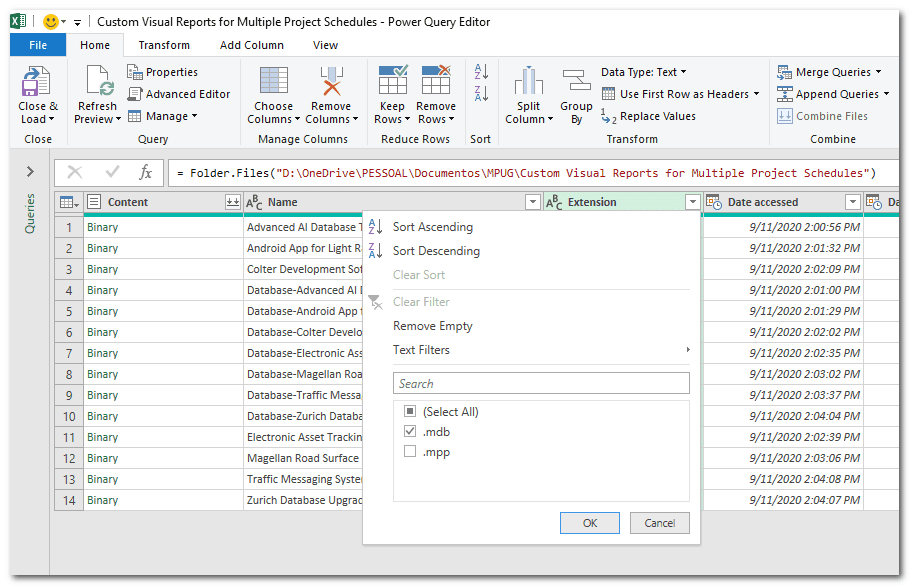Switch to the View tab
This screenshot has width=910, height=586.
[x=325, y=45]
